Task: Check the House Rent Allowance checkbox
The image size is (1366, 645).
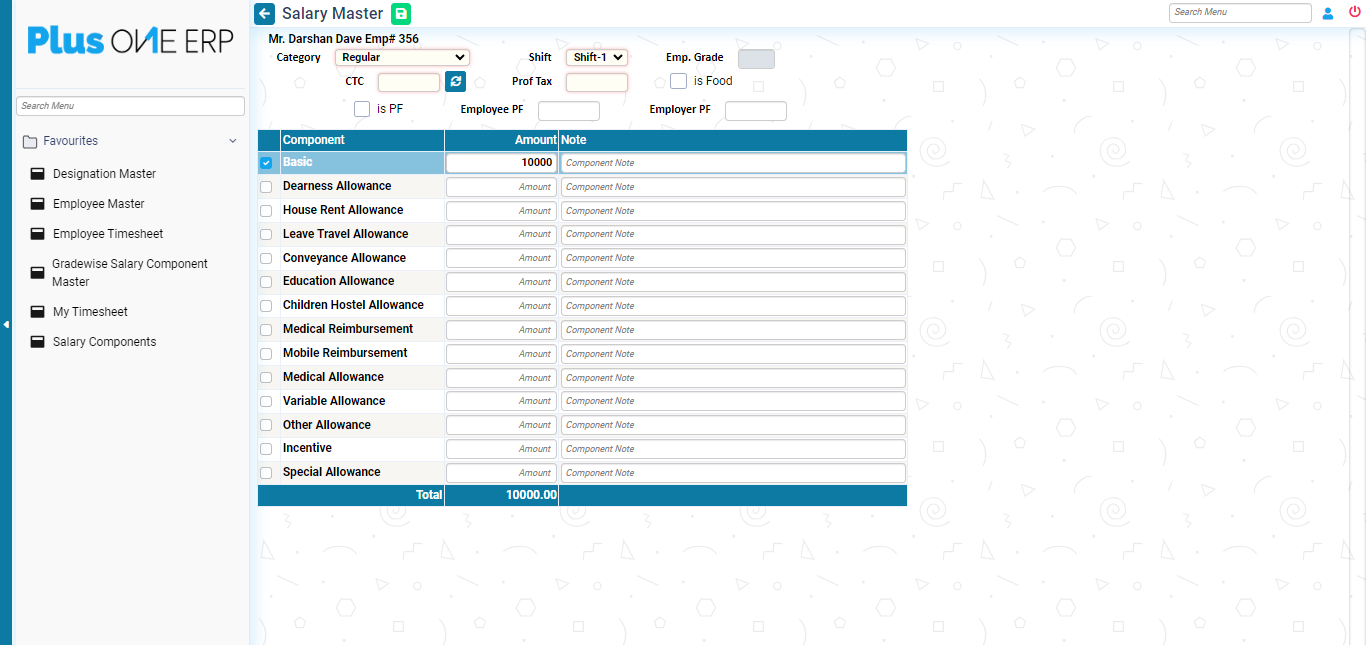Action: 266,211
